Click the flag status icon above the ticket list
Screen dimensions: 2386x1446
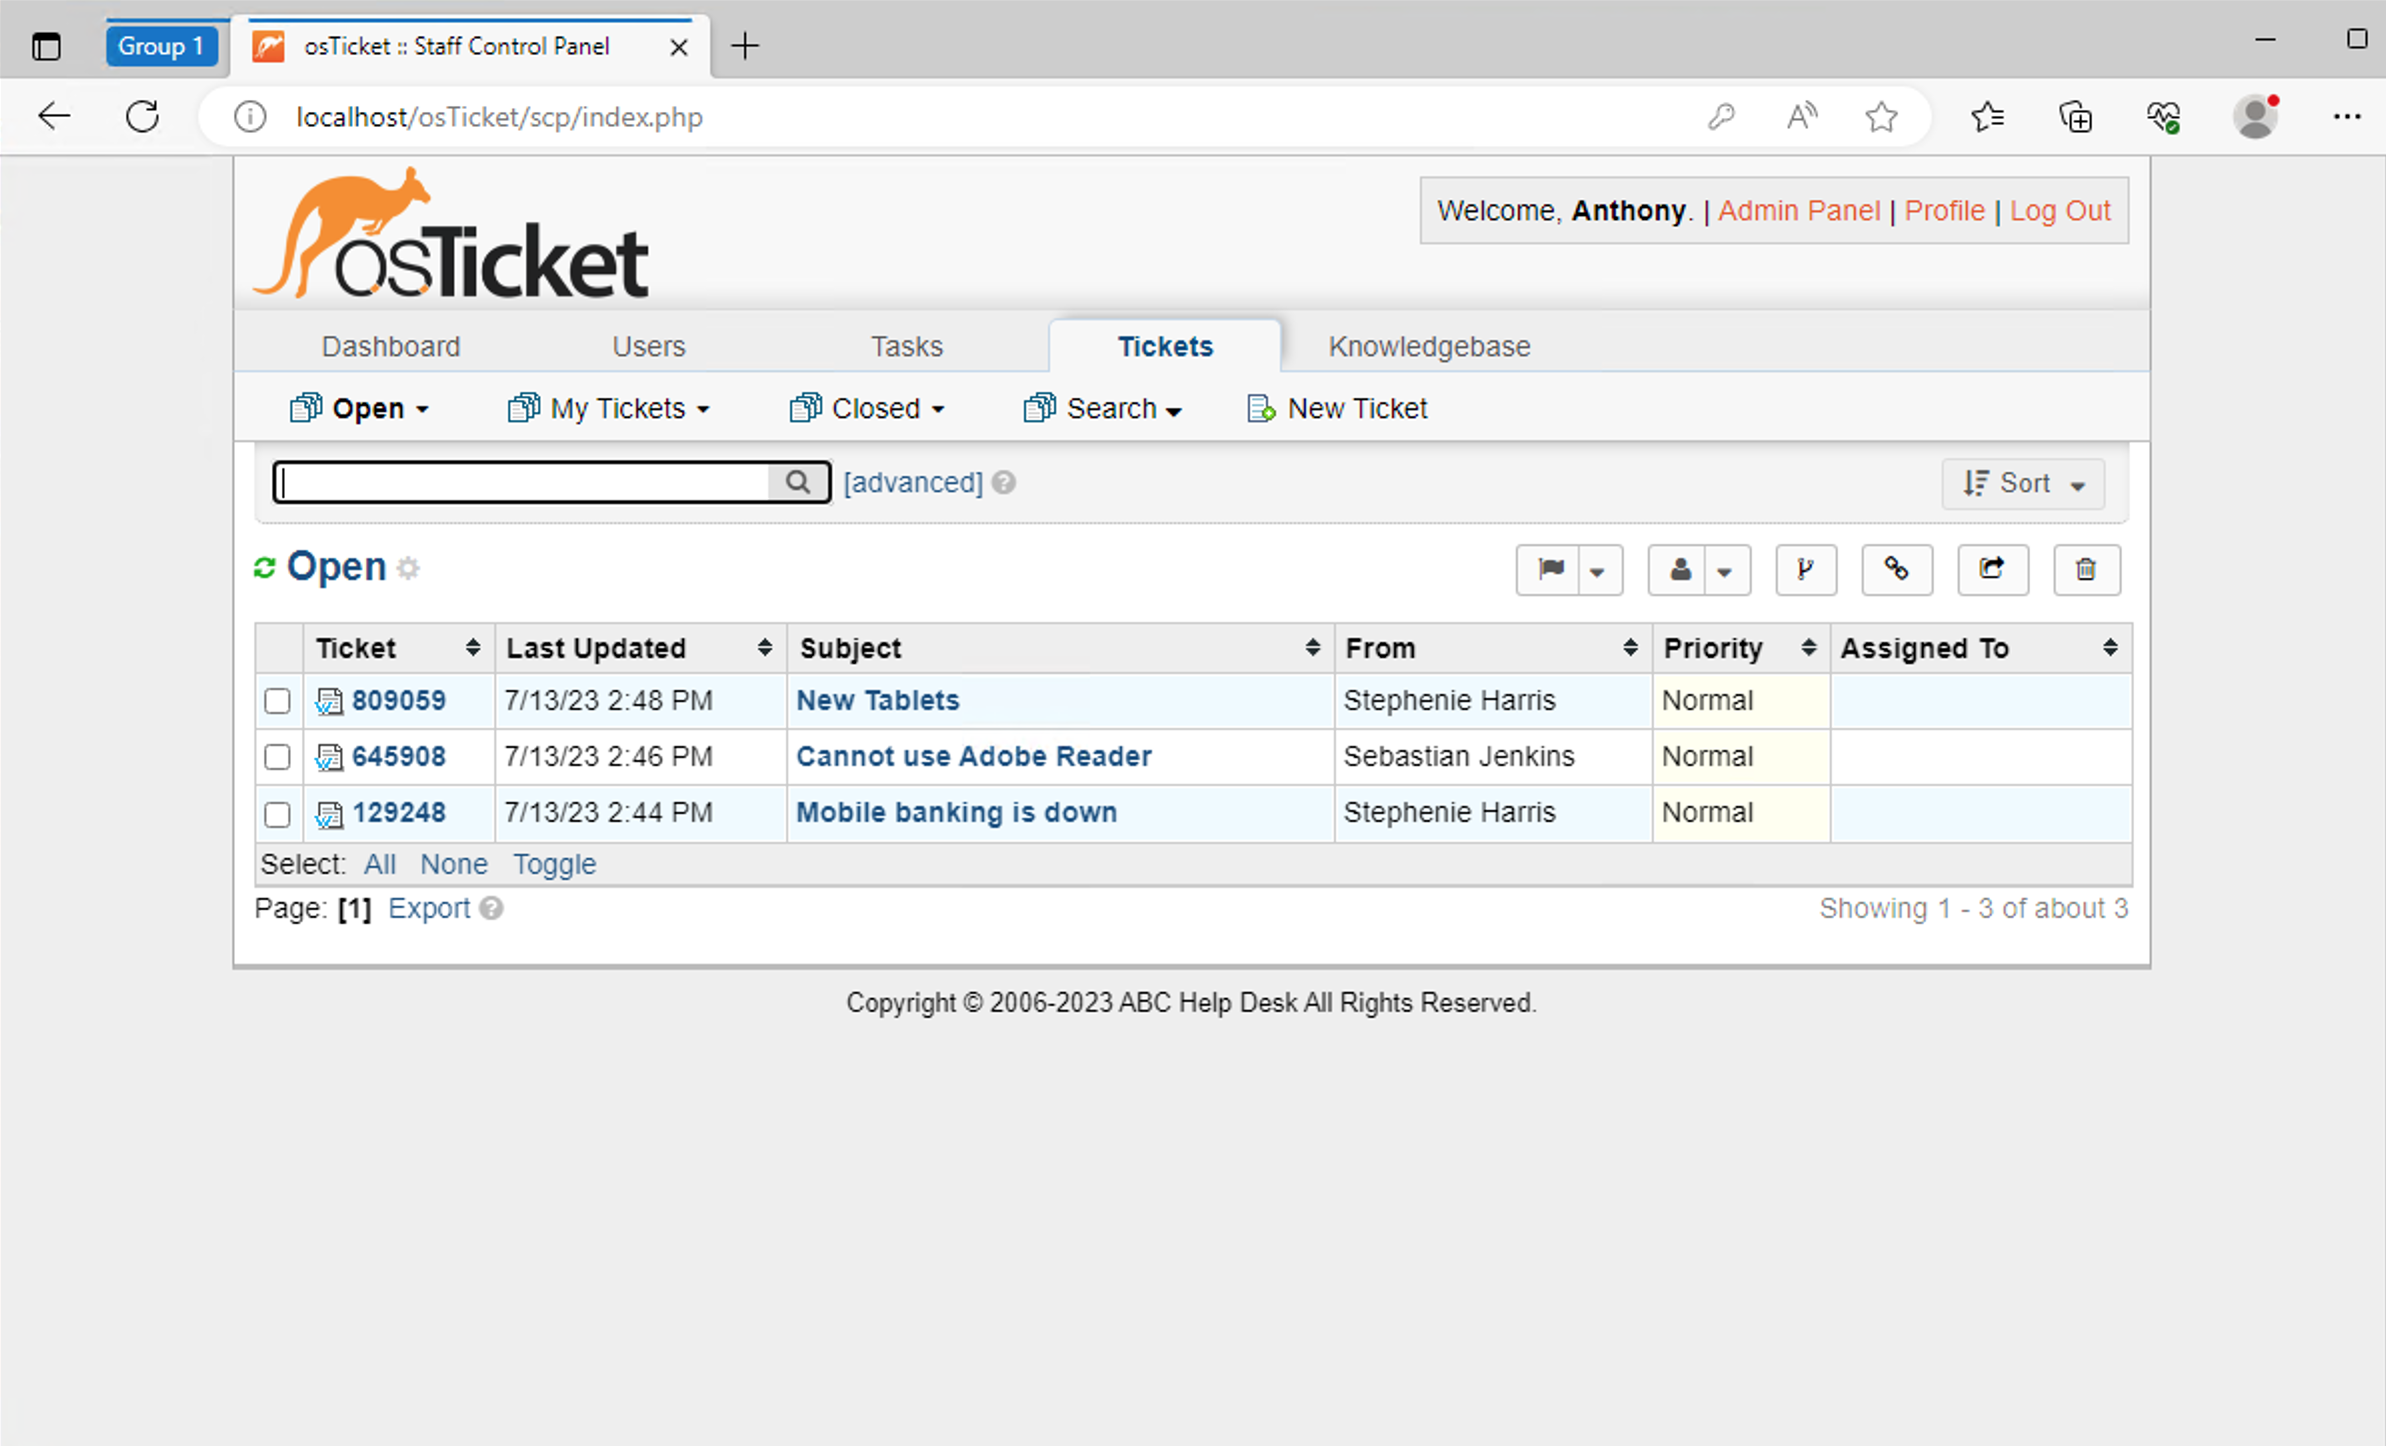[1548, 569]
